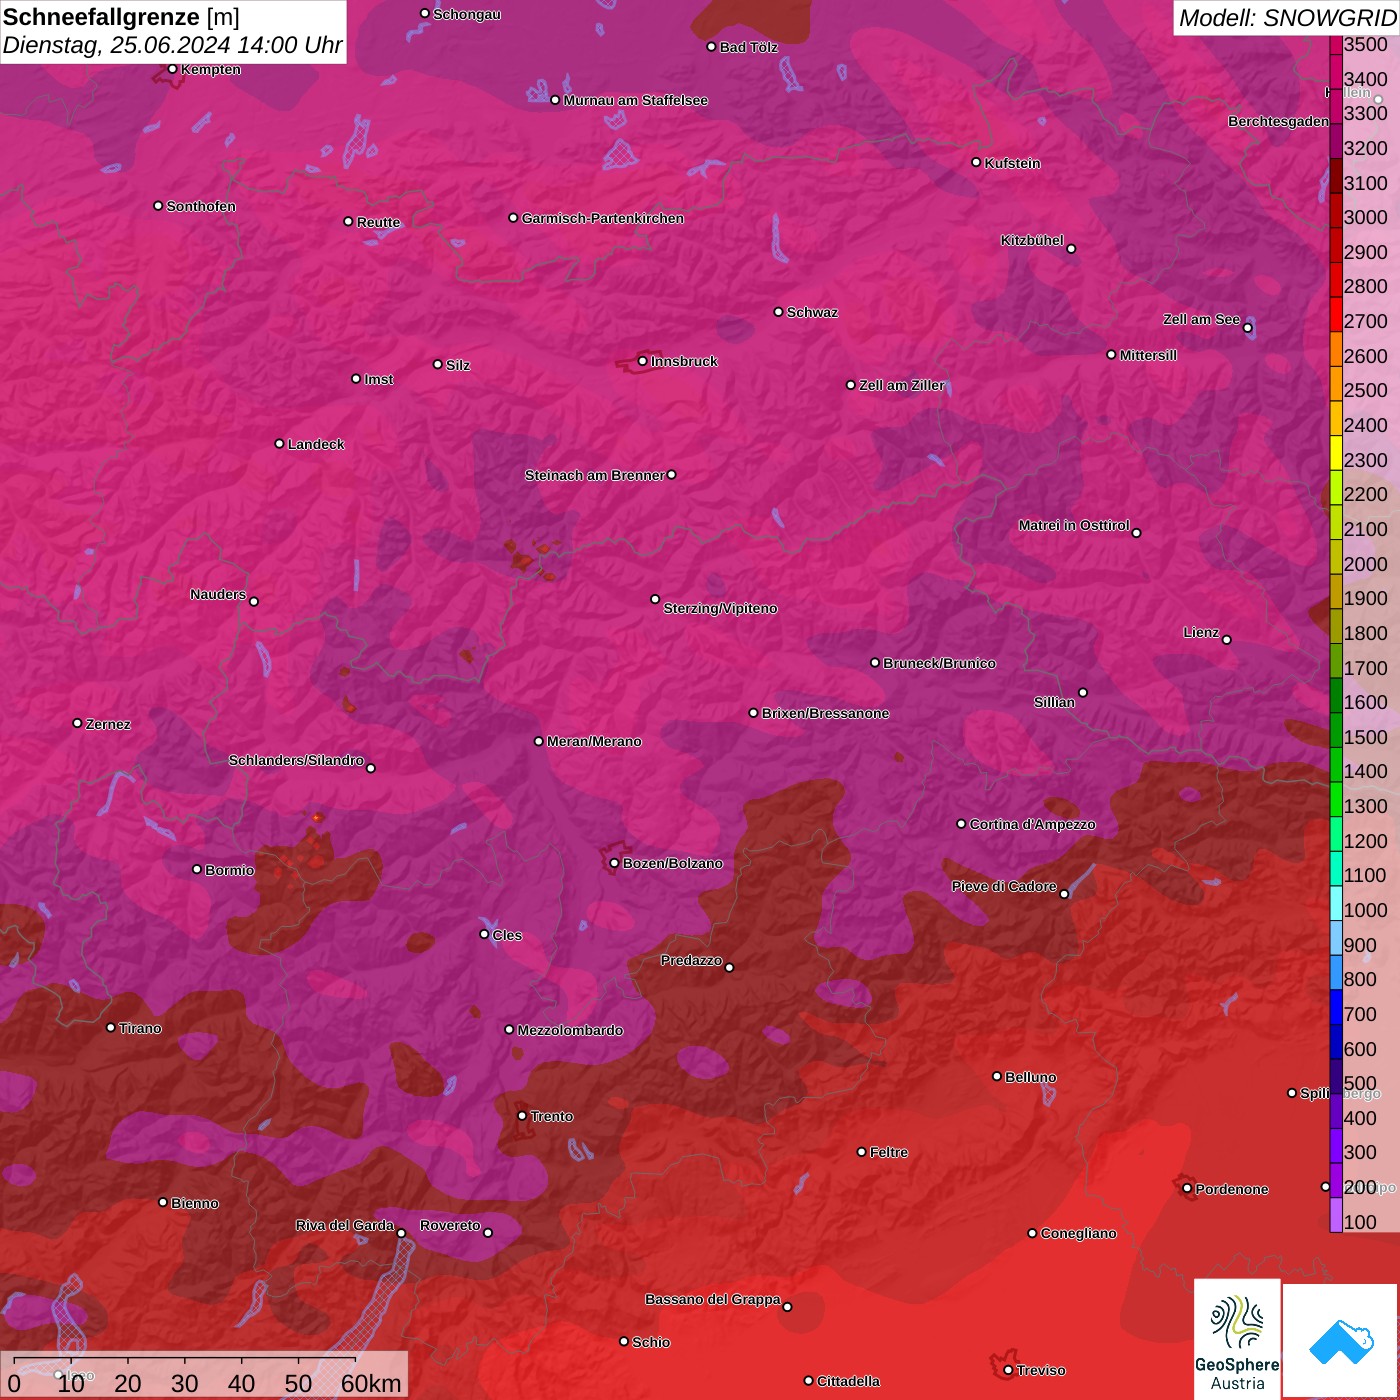Pick the Pordenone city marker dot
Screen dimensions: 1400x1400
tap(1187, 1188)
